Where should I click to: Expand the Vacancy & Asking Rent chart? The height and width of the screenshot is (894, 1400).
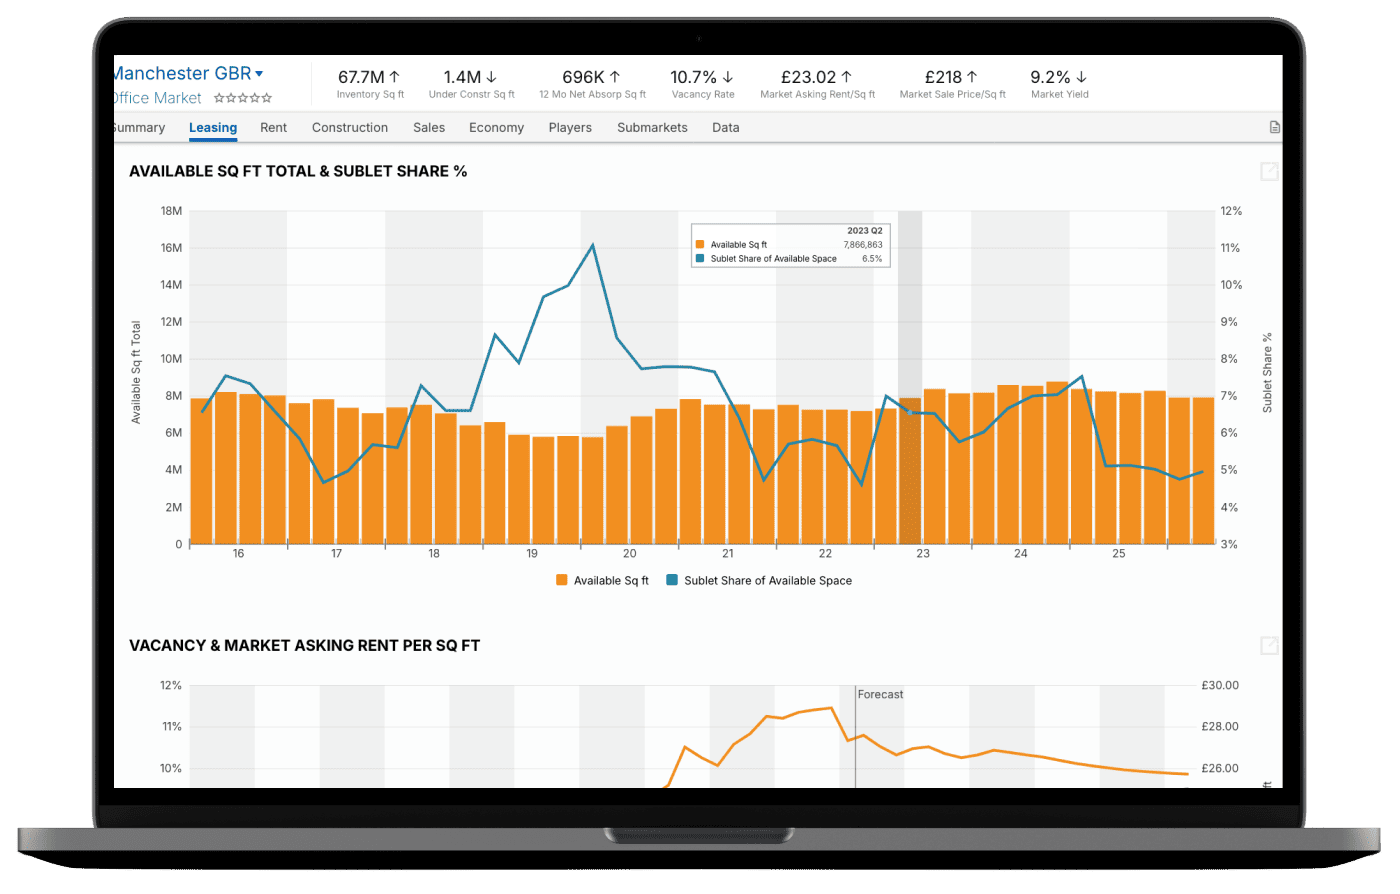click(x=1269, y=646)
